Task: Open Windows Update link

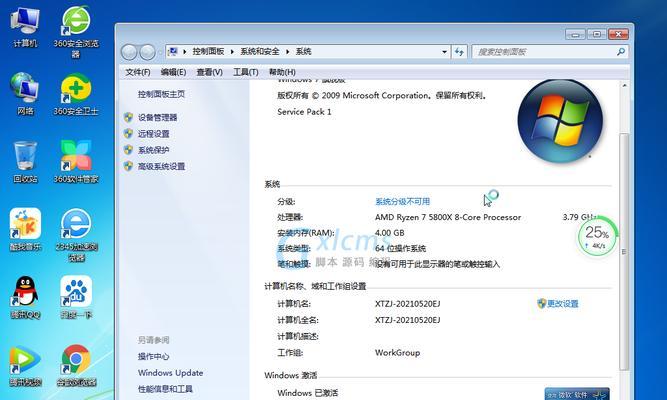Action: click(x=170, y=373)
